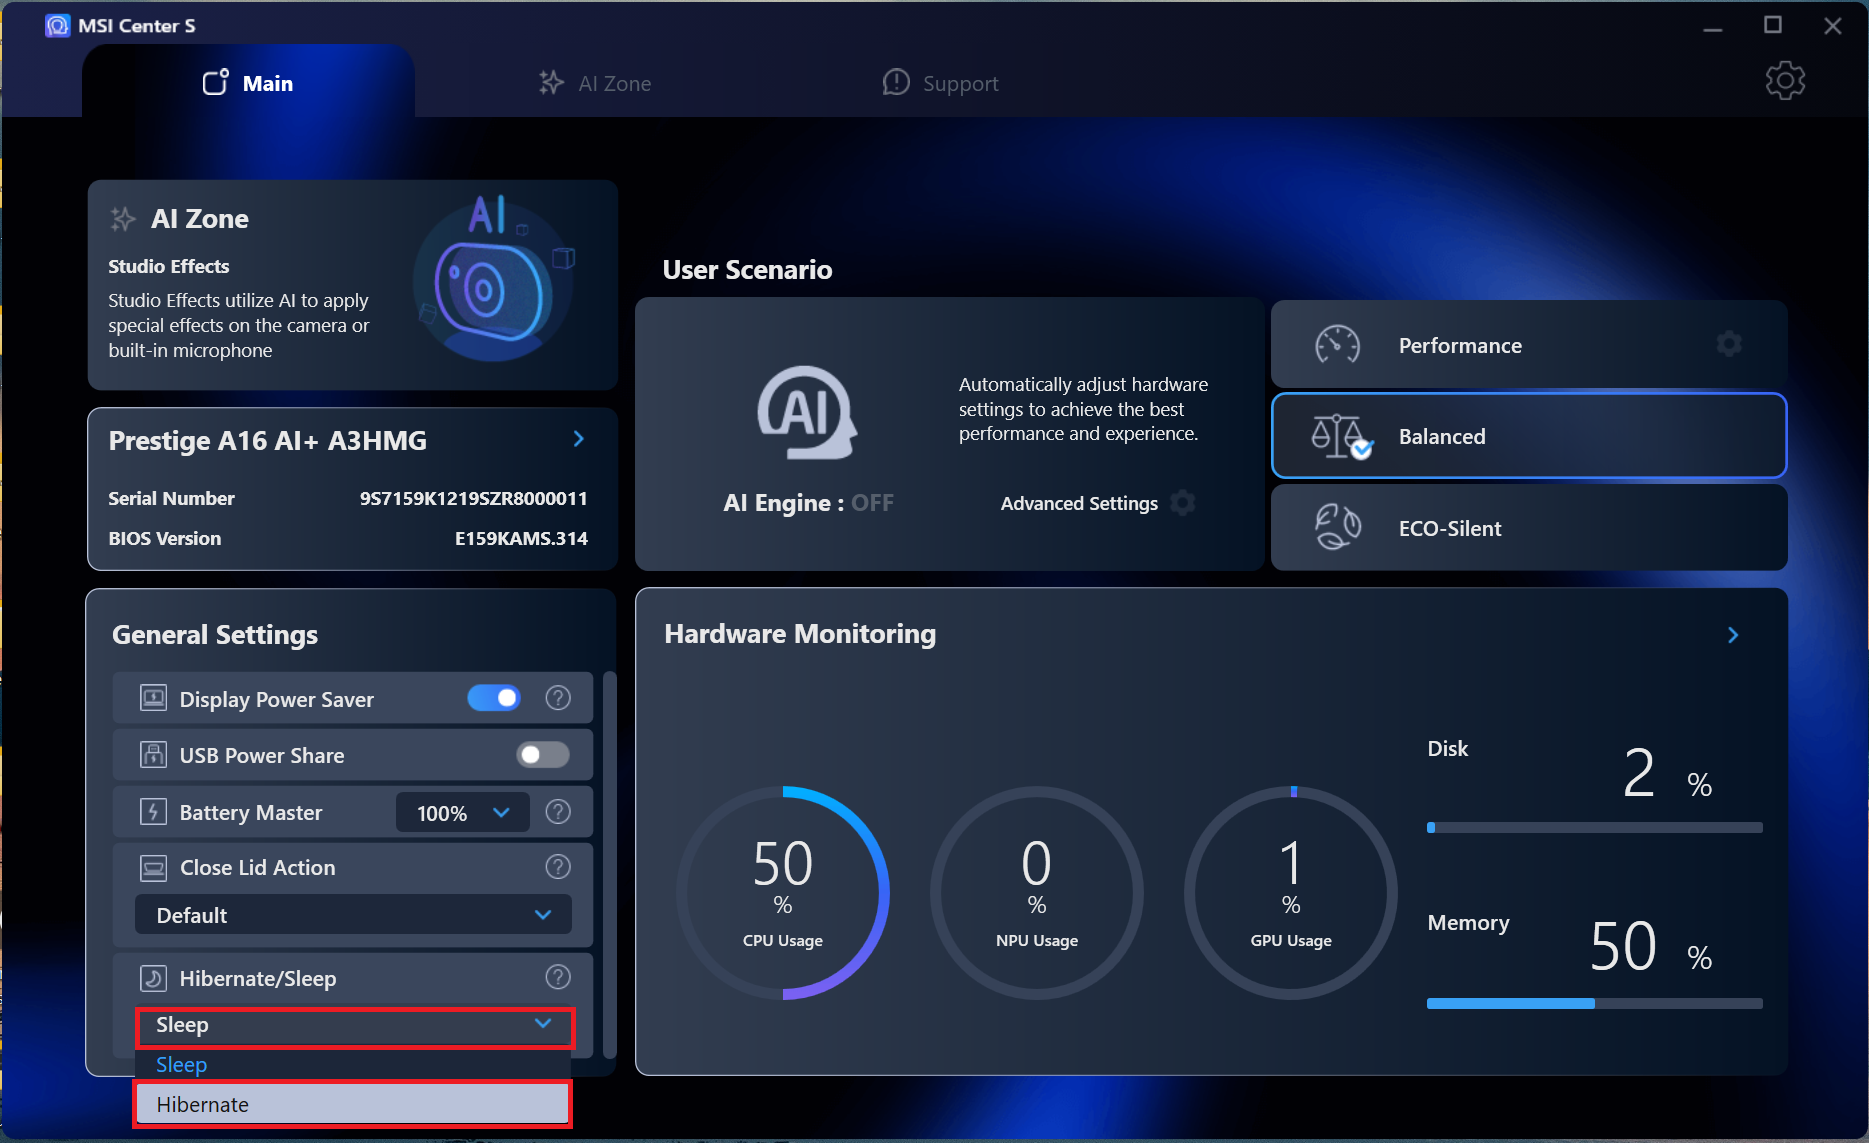The height and width of the screenshot is (1143, 1869).
Task: Open the Battery Master 100% dropdown
Action: [x=464, y=813]
